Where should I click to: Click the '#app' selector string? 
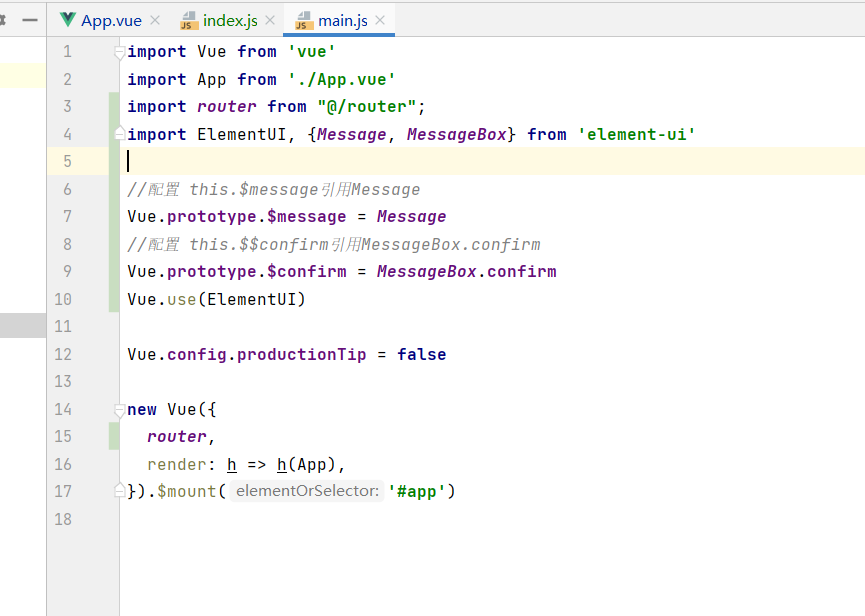click(417, 491)
